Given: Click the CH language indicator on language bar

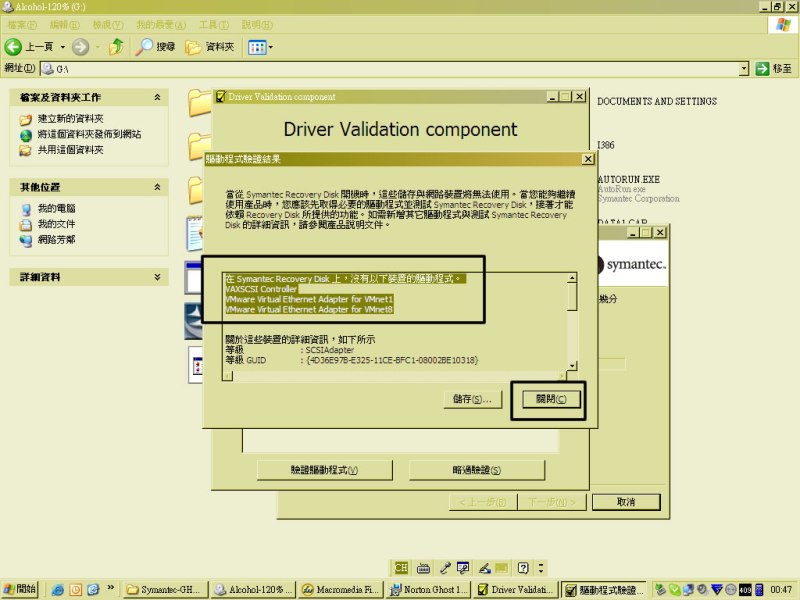Looking at the screenshot, I should pos(401,568).
